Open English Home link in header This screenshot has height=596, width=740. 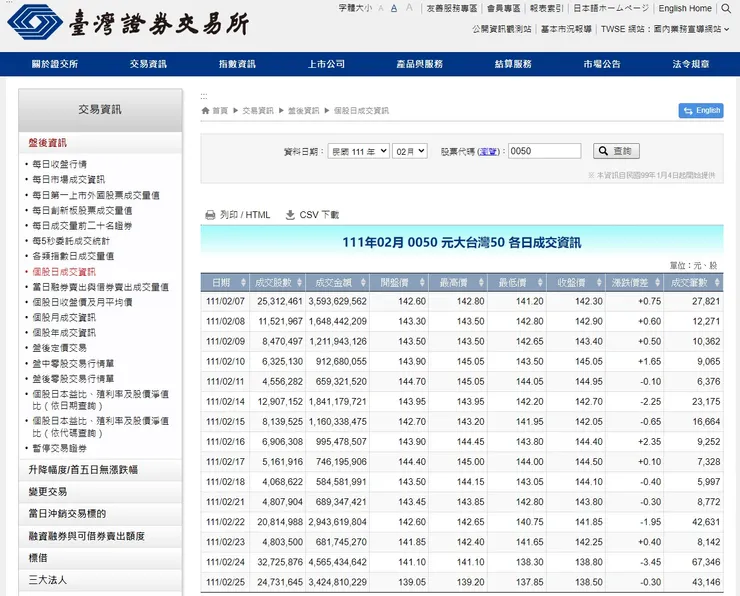[x=685, y=8]
